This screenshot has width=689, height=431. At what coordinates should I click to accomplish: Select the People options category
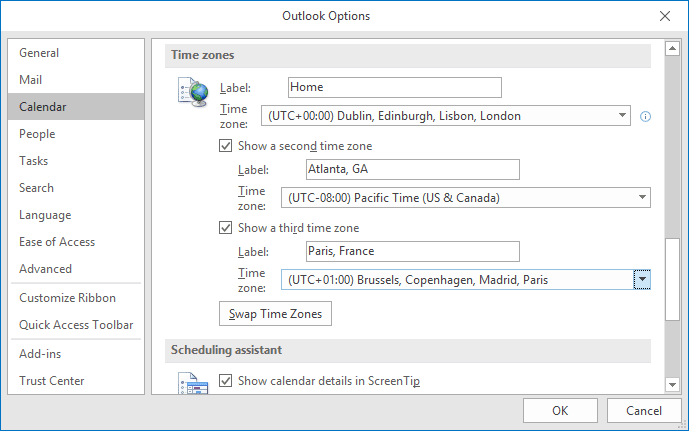(x=76, y=134)
